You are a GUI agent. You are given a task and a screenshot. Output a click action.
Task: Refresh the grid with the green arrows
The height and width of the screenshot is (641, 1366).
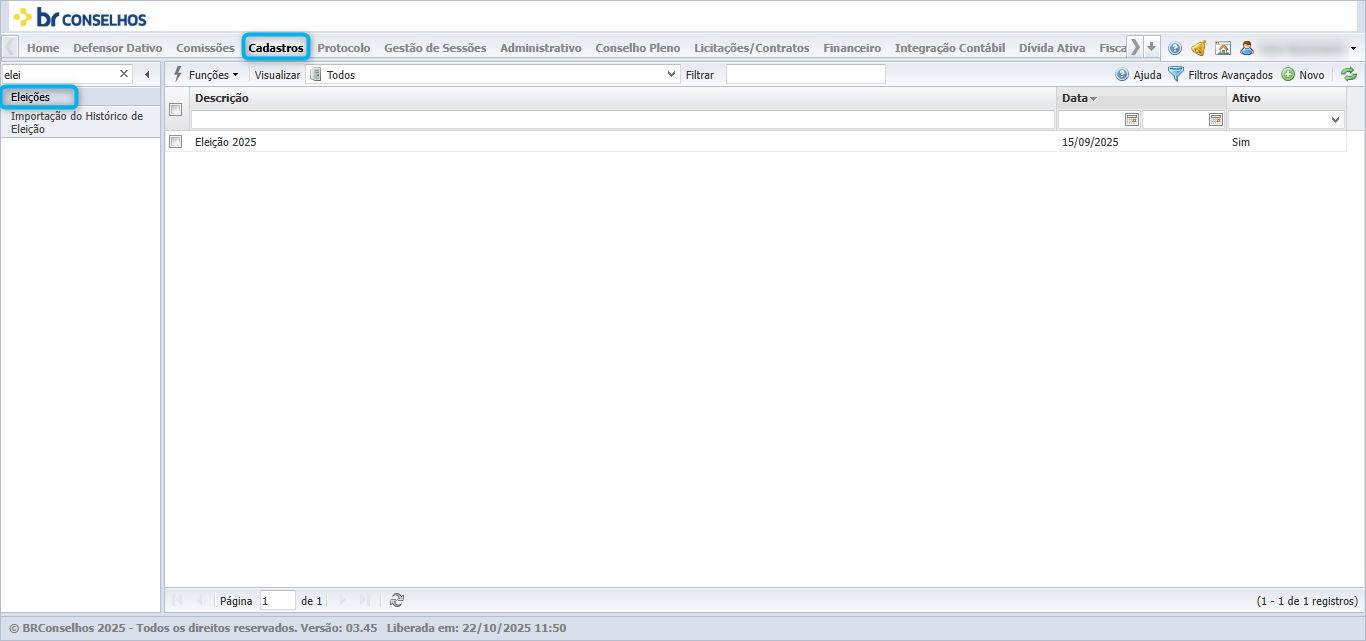tap(1349, 75)
